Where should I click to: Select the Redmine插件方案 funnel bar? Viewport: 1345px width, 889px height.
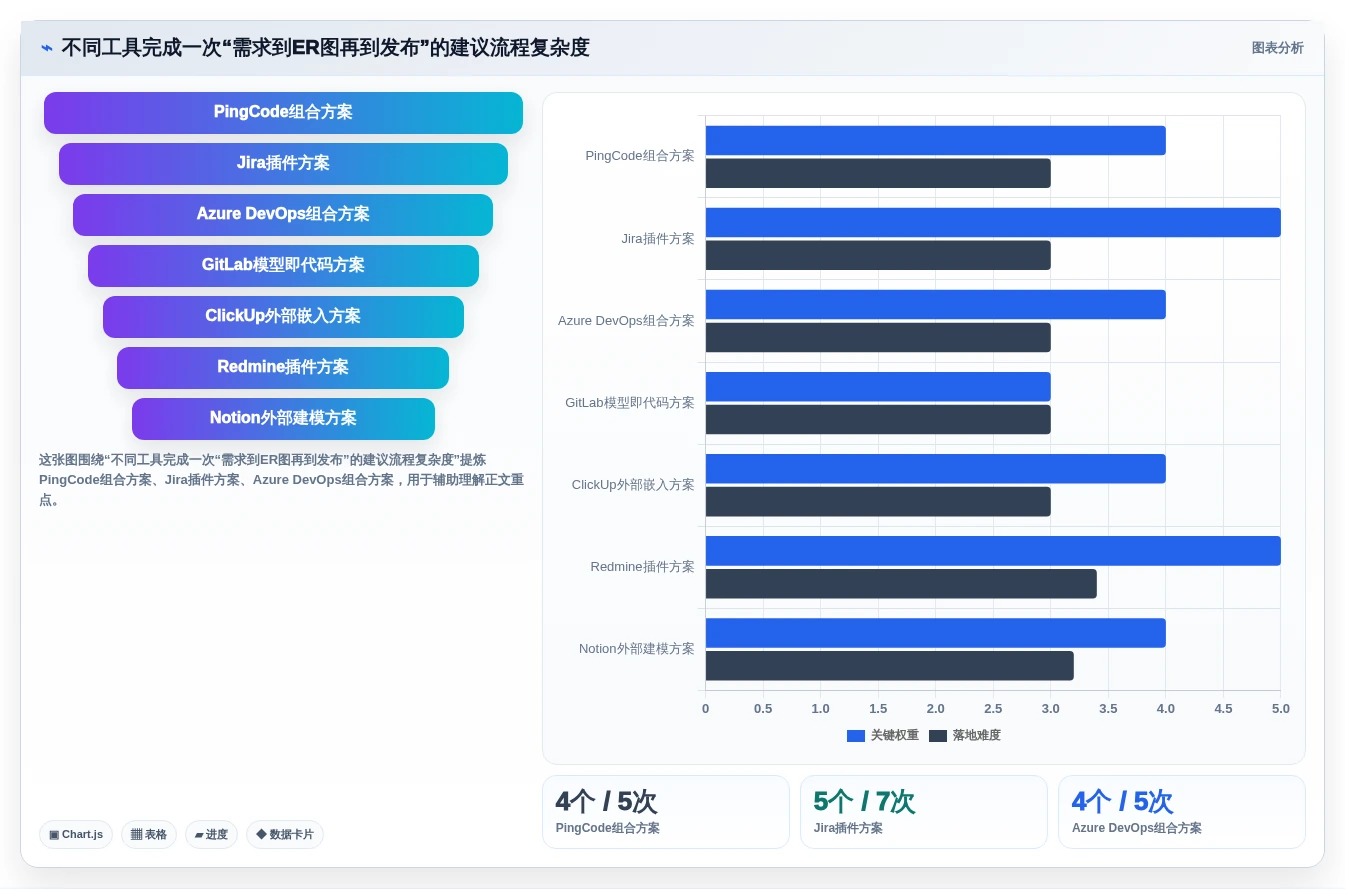pos(283,367)
